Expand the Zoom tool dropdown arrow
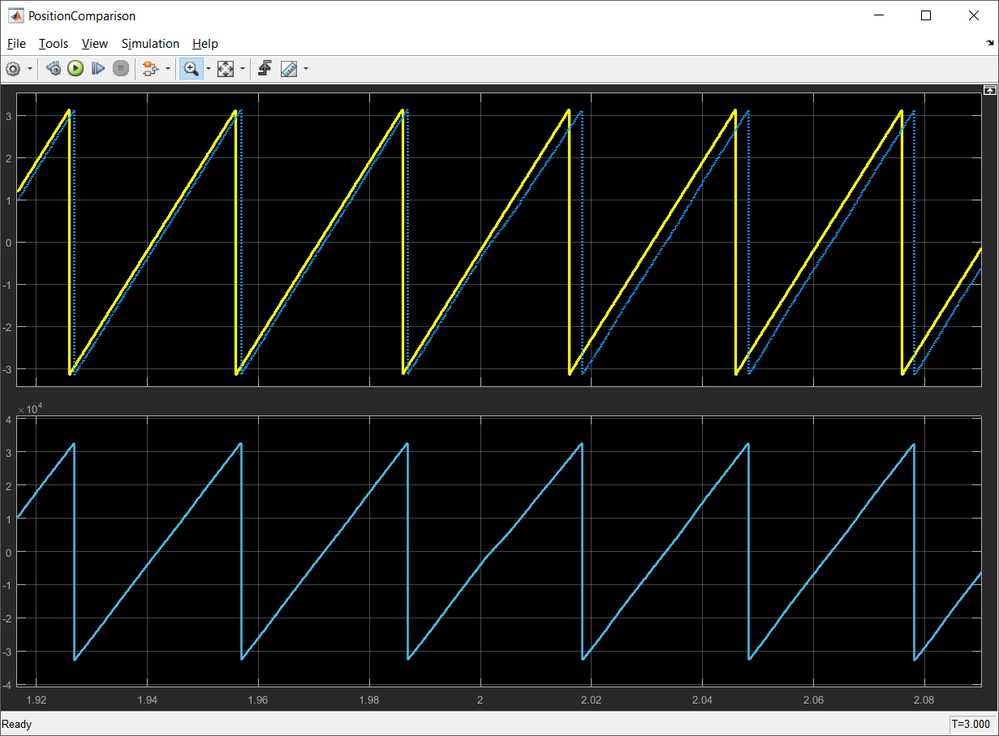 (208, 69)
